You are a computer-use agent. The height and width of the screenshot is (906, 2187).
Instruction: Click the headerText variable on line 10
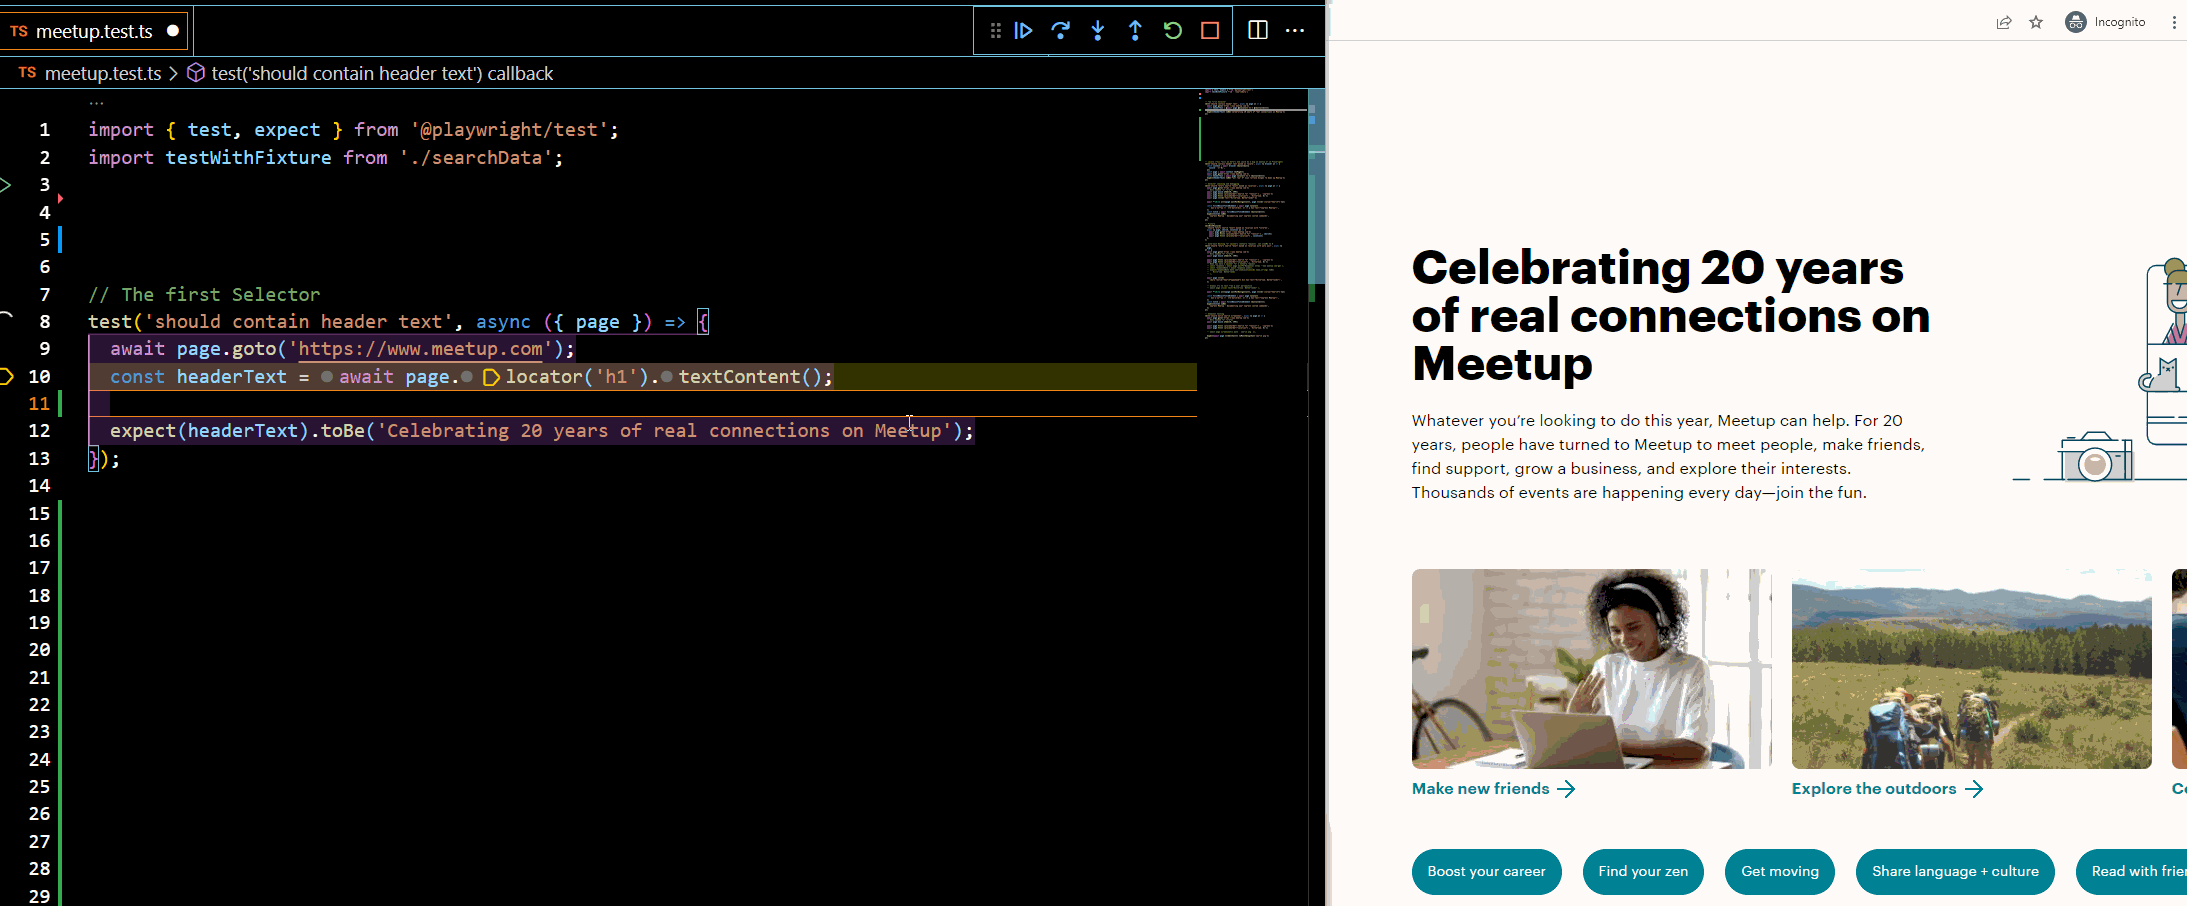(232, 377)
